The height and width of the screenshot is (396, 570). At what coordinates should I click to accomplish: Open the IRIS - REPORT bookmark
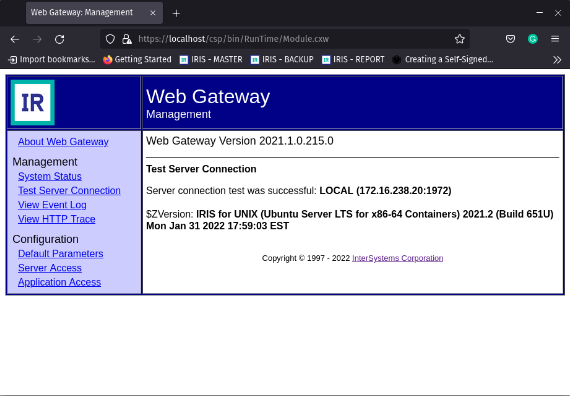[x=353, y=59]
